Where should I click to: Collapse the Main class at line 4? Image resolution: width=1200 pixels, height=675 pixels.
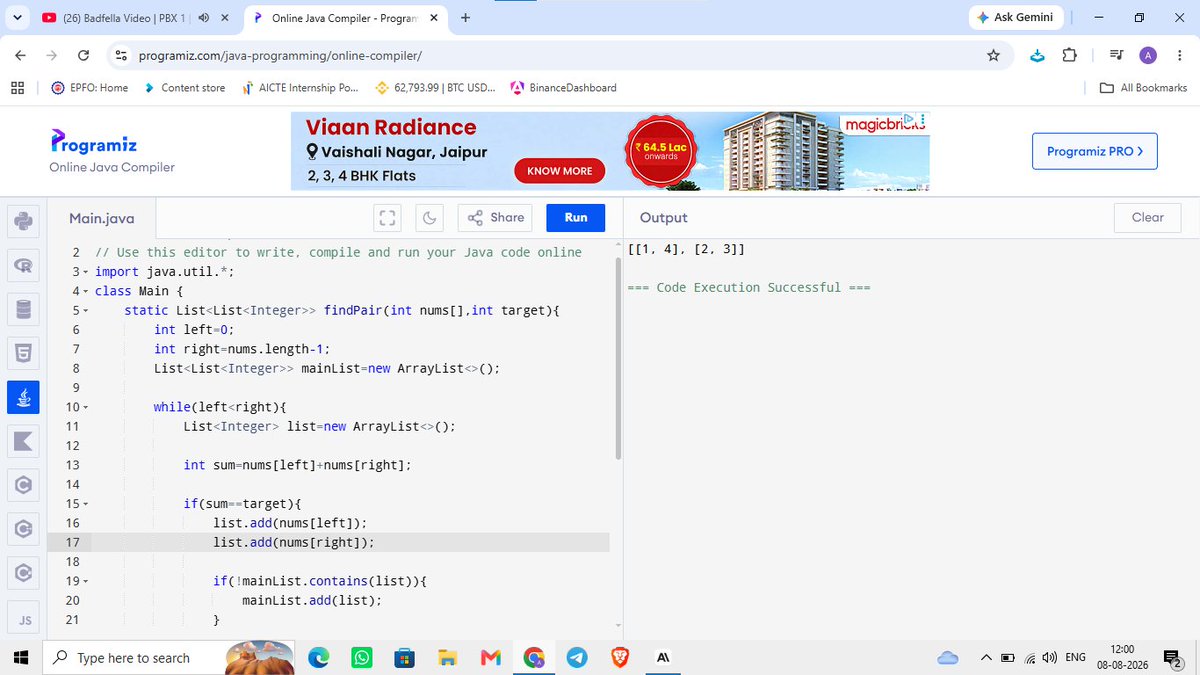pyautogui.click(x=86, y=291)
